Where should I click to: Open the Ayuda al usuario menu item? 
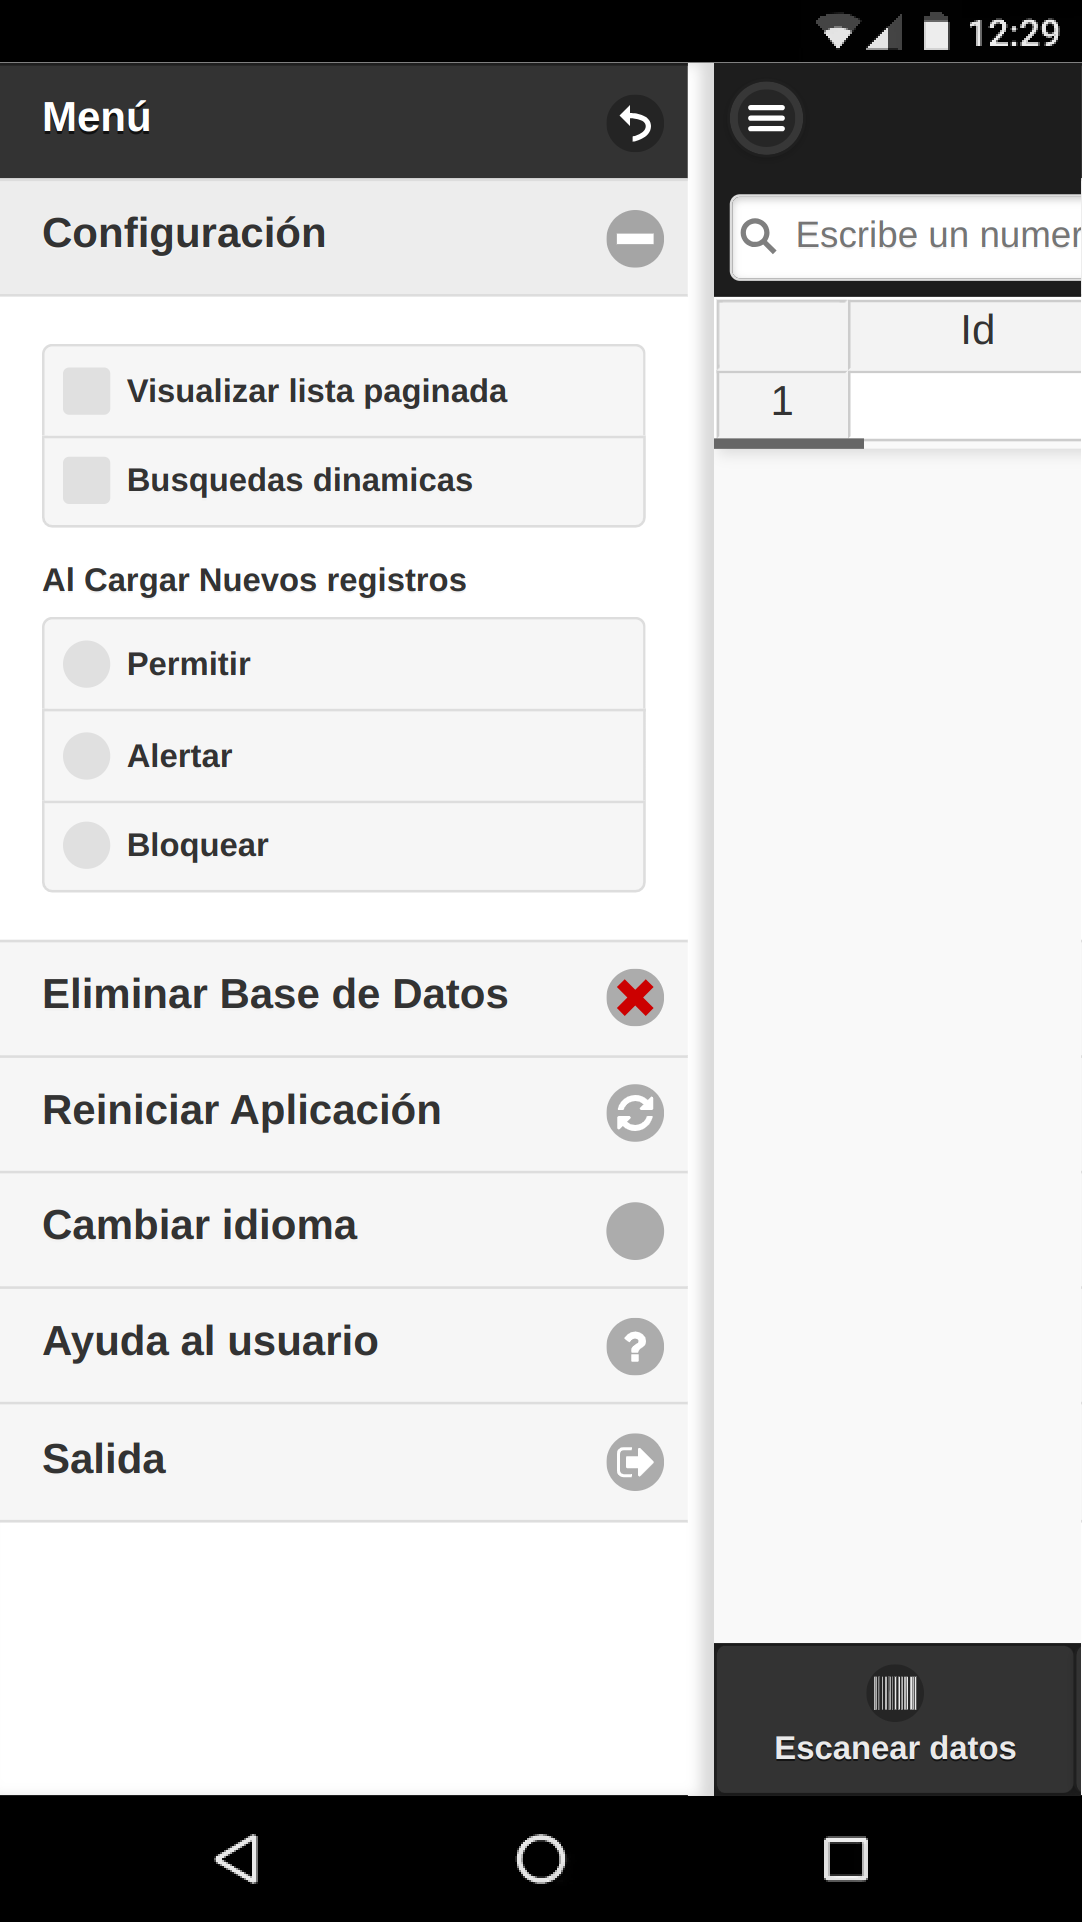[344, 1346]
